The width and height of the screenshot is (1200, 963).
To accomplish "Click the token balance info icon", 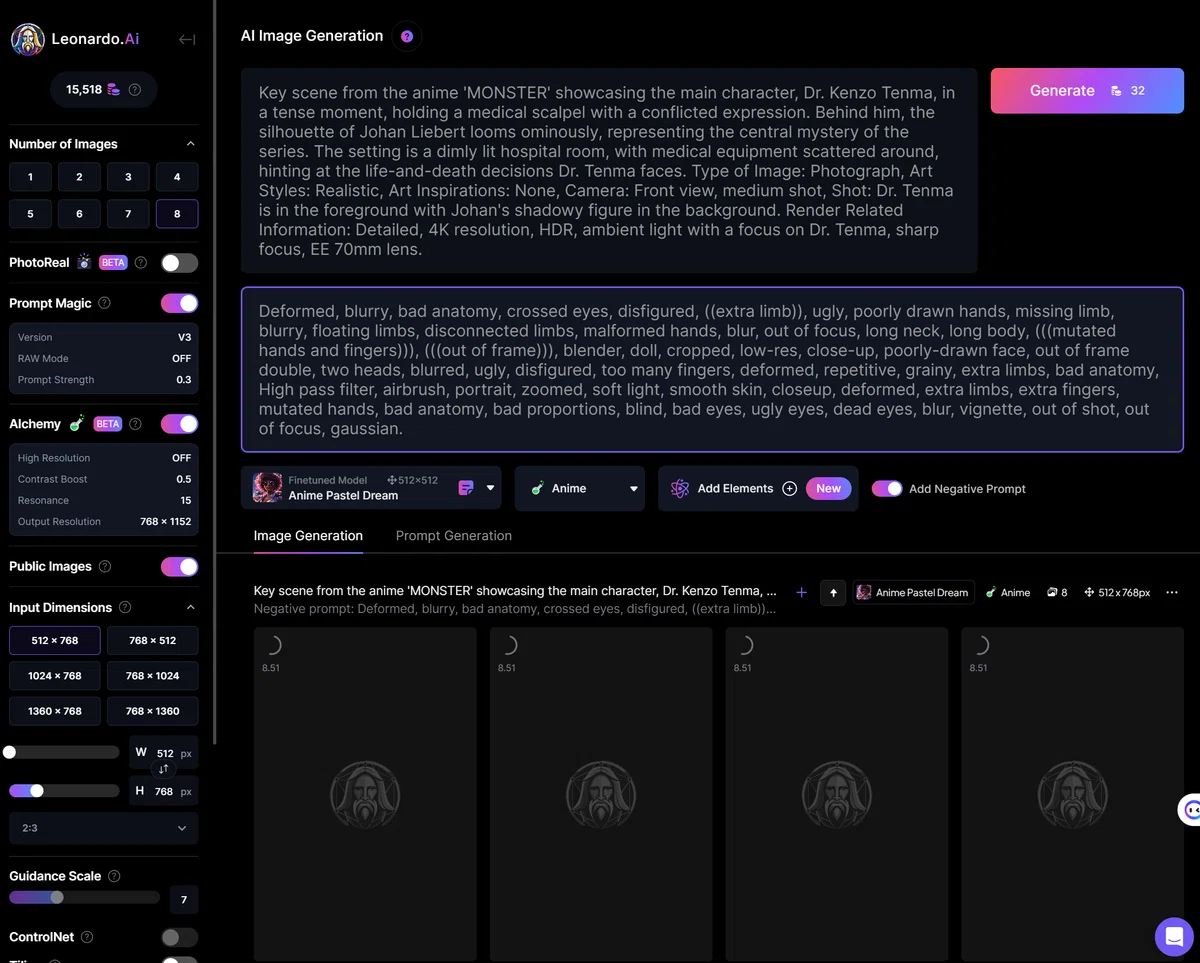I will coord(135,90).
